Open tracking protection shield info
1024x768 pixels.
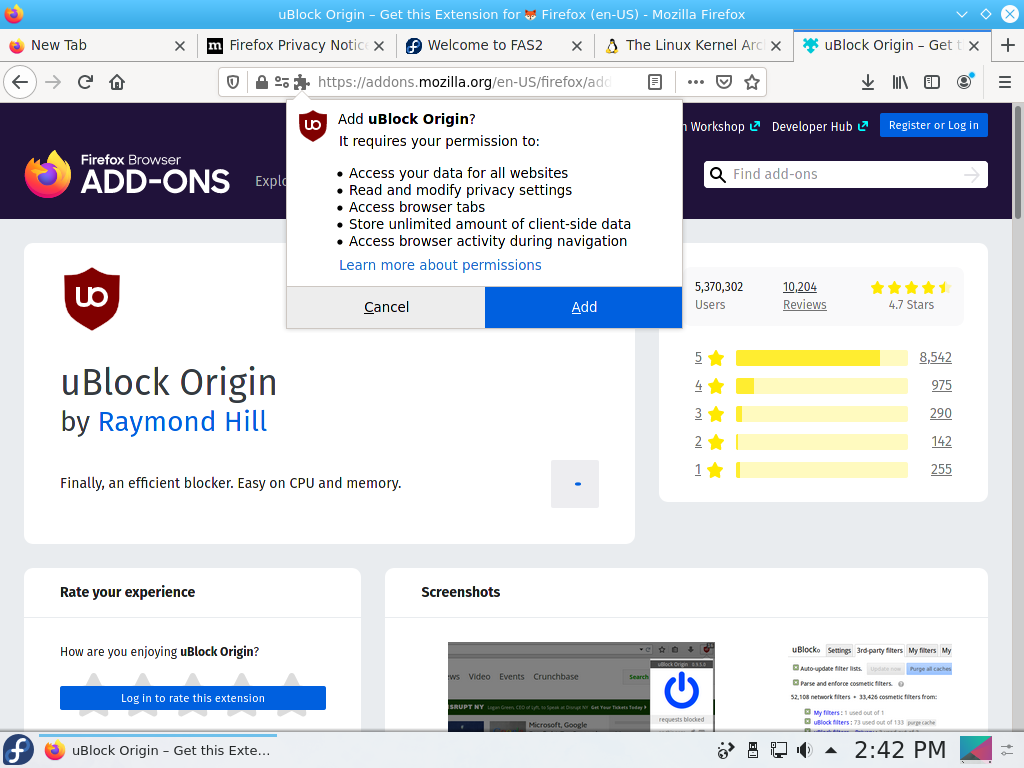(x=233, y=82)
